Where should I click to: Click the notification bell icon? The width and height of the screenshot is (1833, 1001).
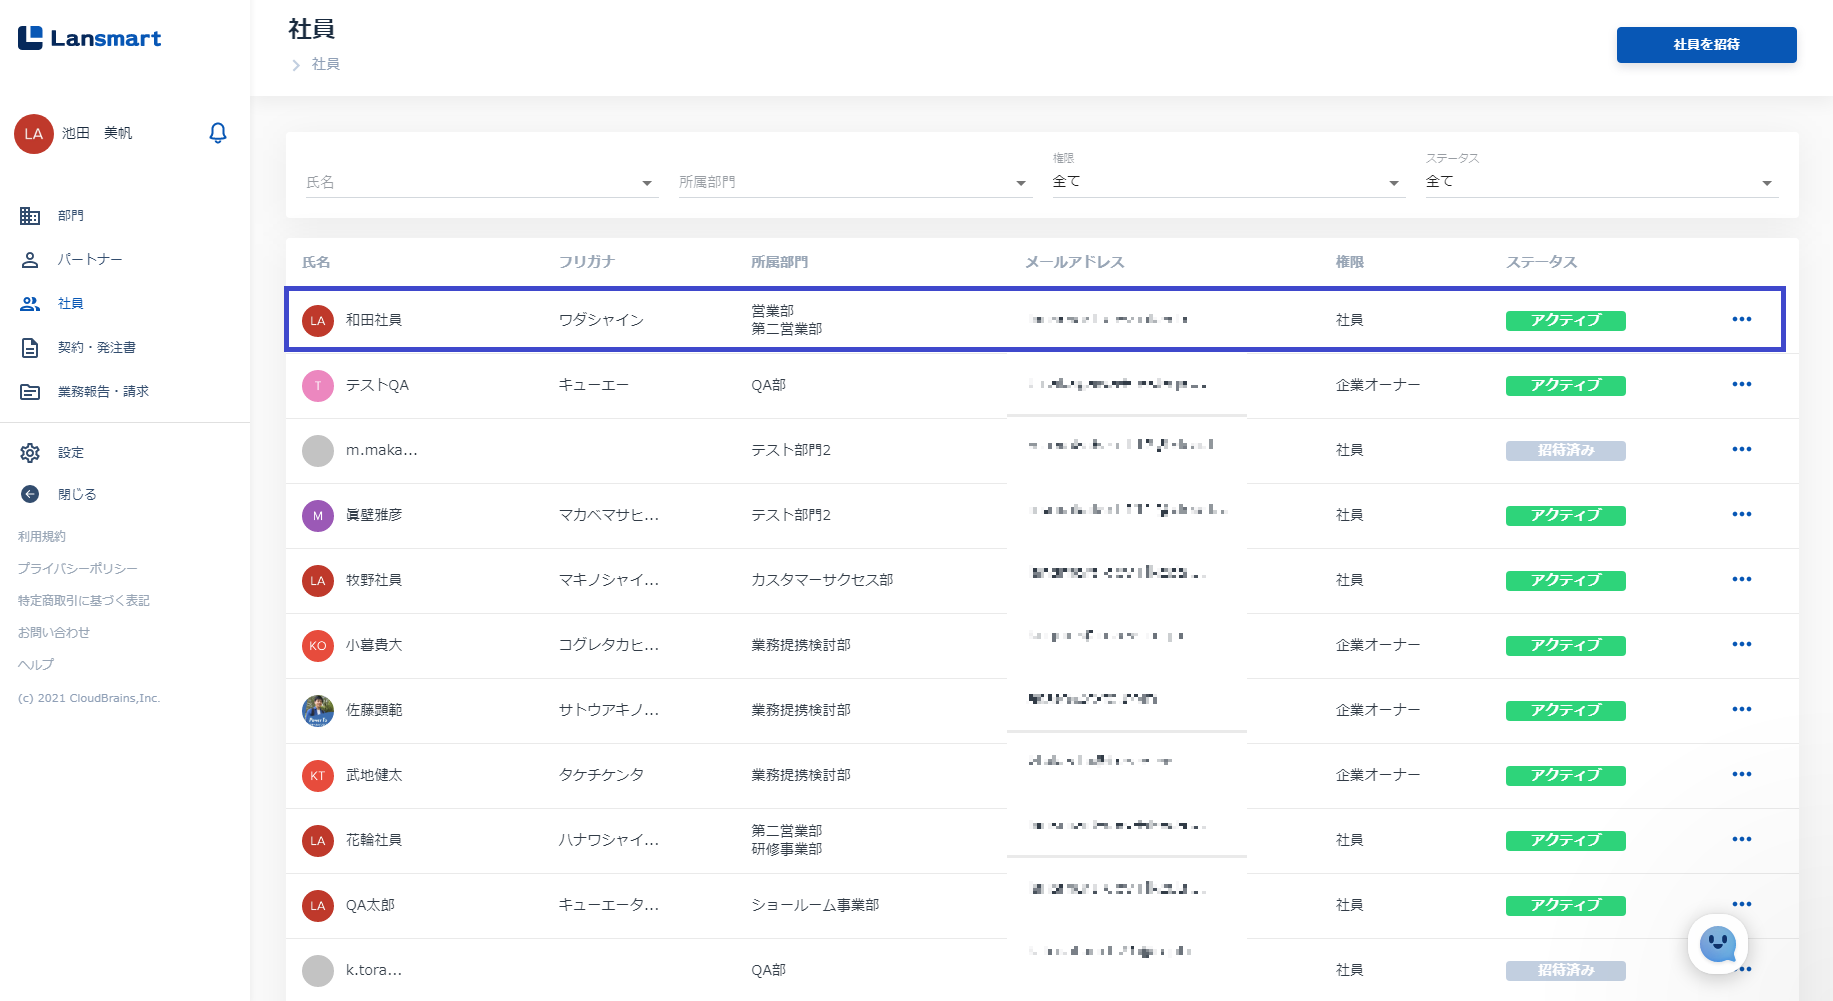click(217, 133)
